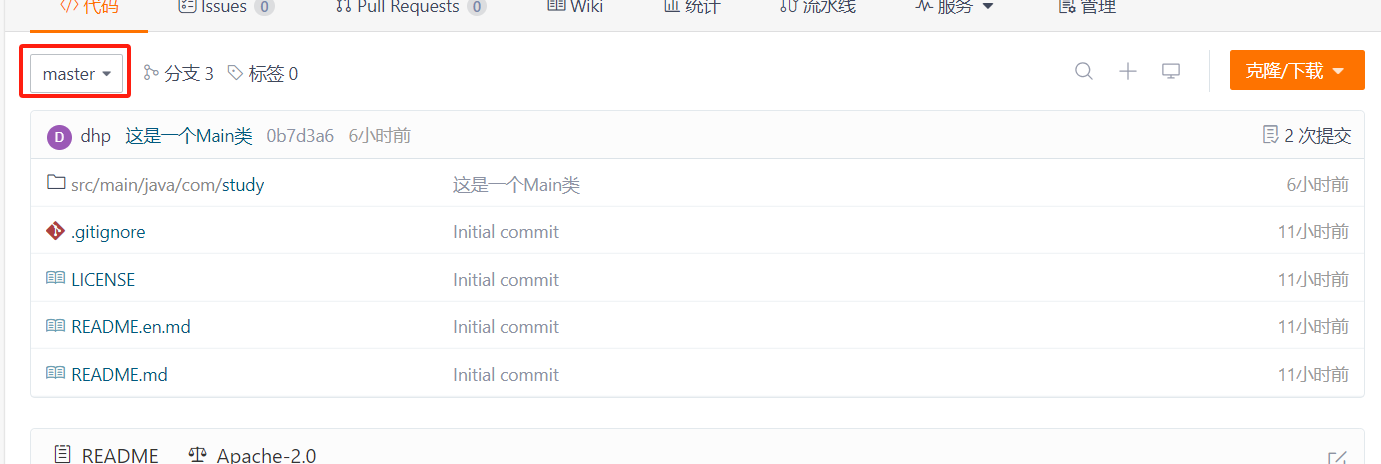Open the README.en.md file
Image resolution: width=1381 pixels, height=464 pixels.
(x=131, y=327)
